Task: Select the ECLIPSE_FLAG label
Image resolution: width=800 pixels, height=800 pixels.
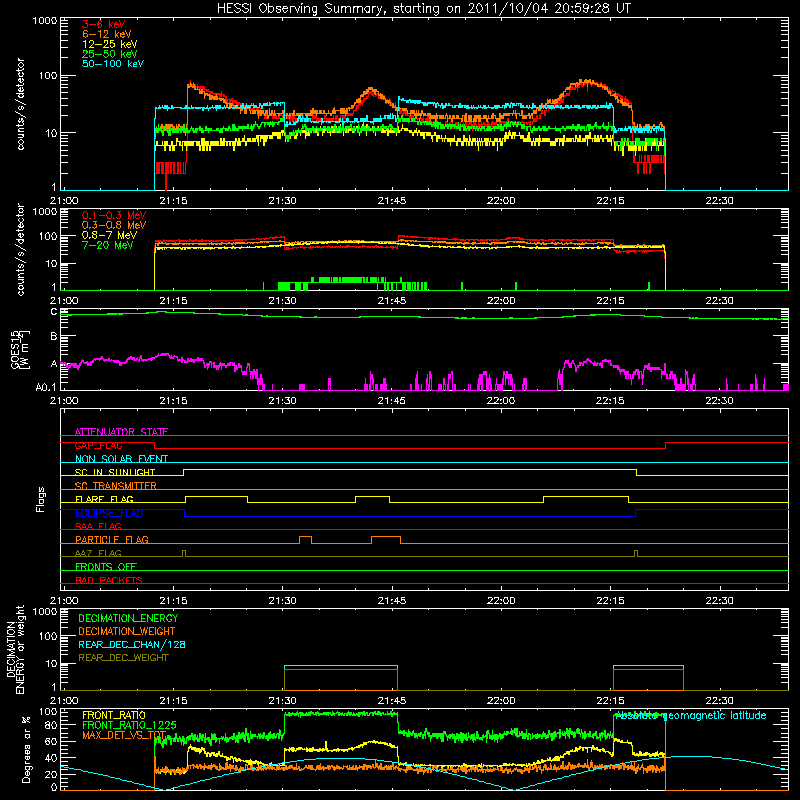Action: click(109, 513)
